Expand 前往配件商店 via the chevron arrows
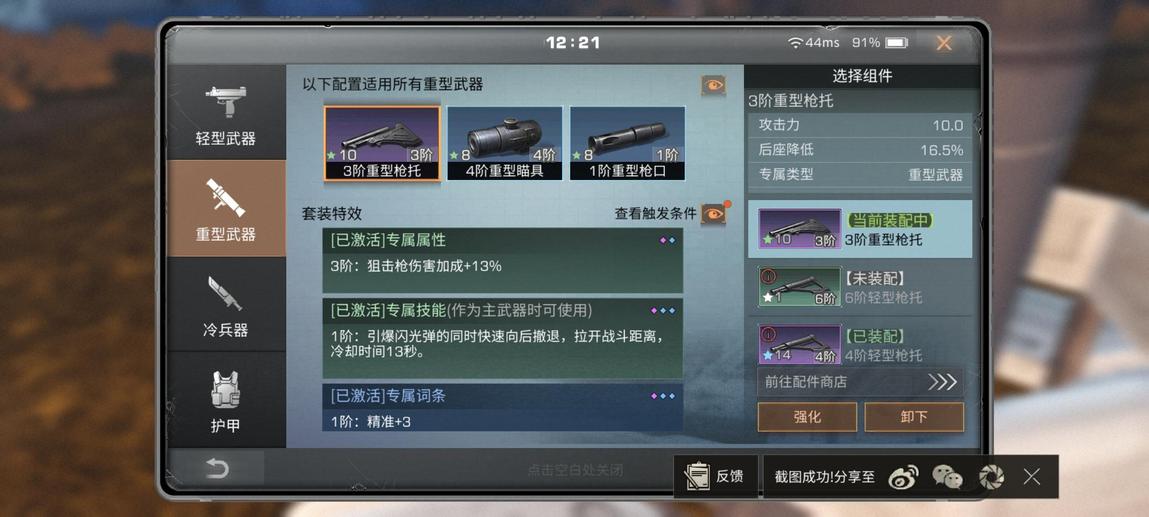 [942, 382]
